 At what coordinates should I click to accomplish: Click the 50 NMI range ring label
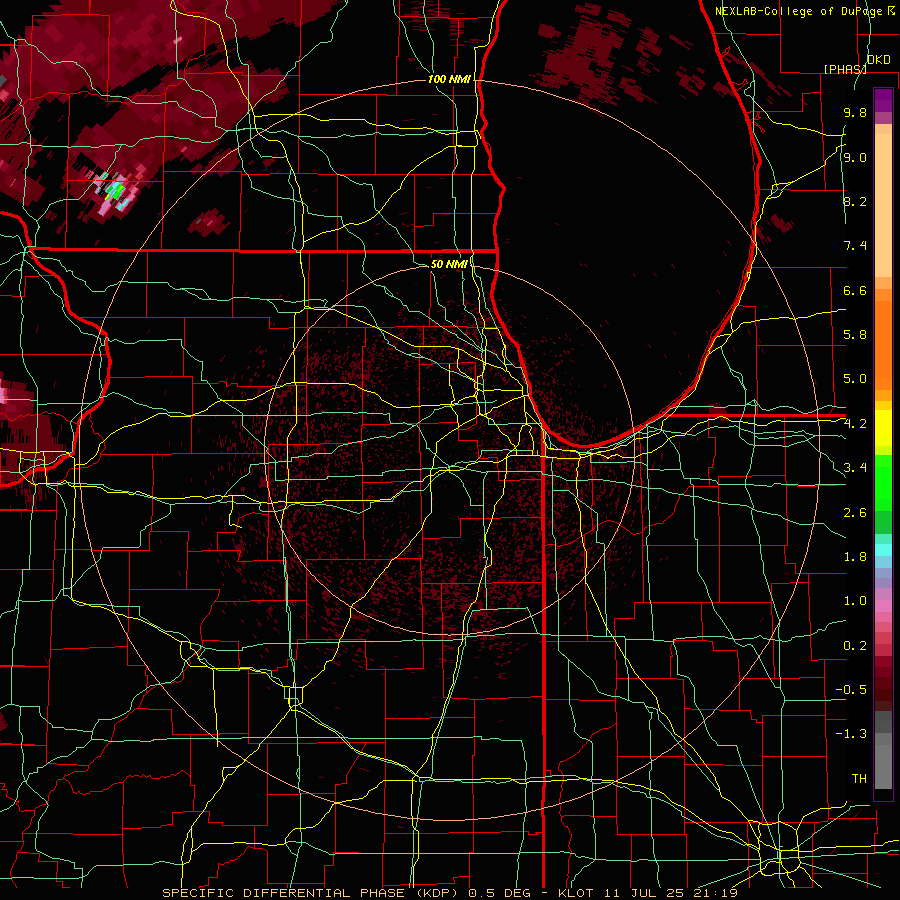pyautogui.click(x=449, y=264)
